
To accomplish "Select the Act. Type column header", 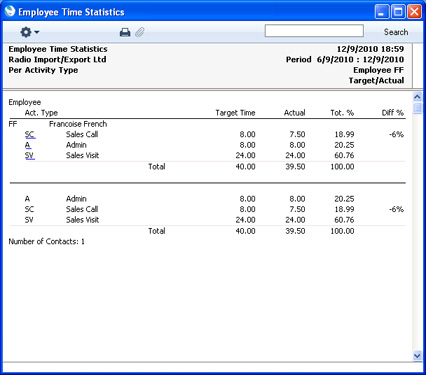I will [x=41, y=113].
